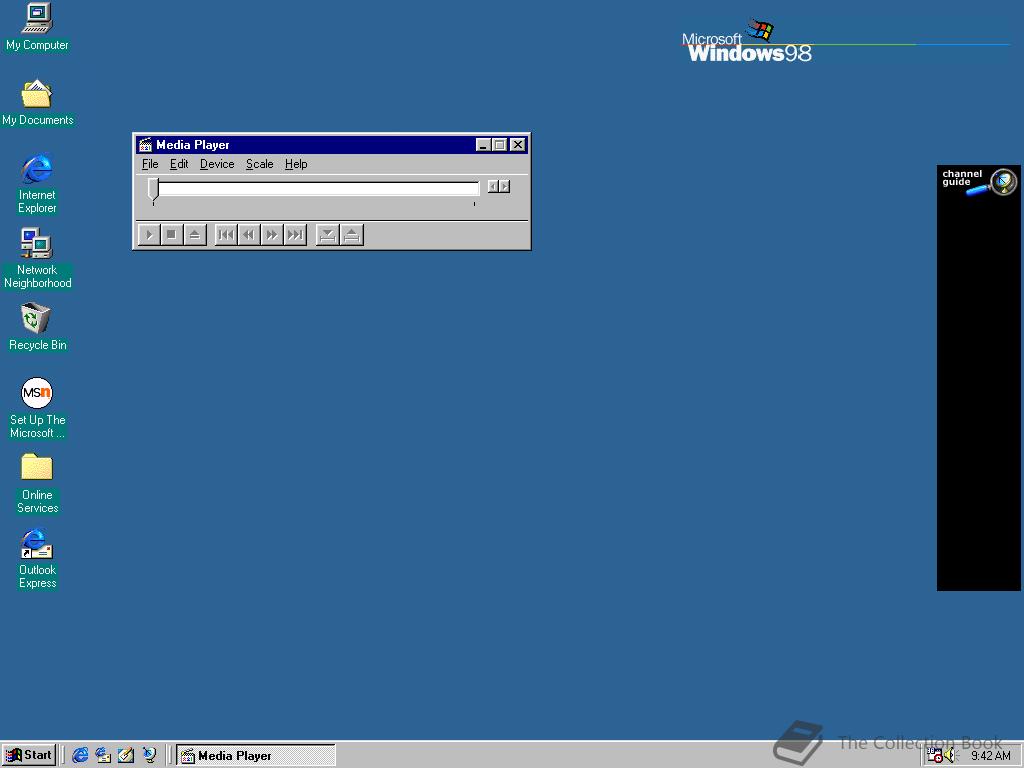
Task: Click the Stop button in Media Player
Action: (172, 234)
